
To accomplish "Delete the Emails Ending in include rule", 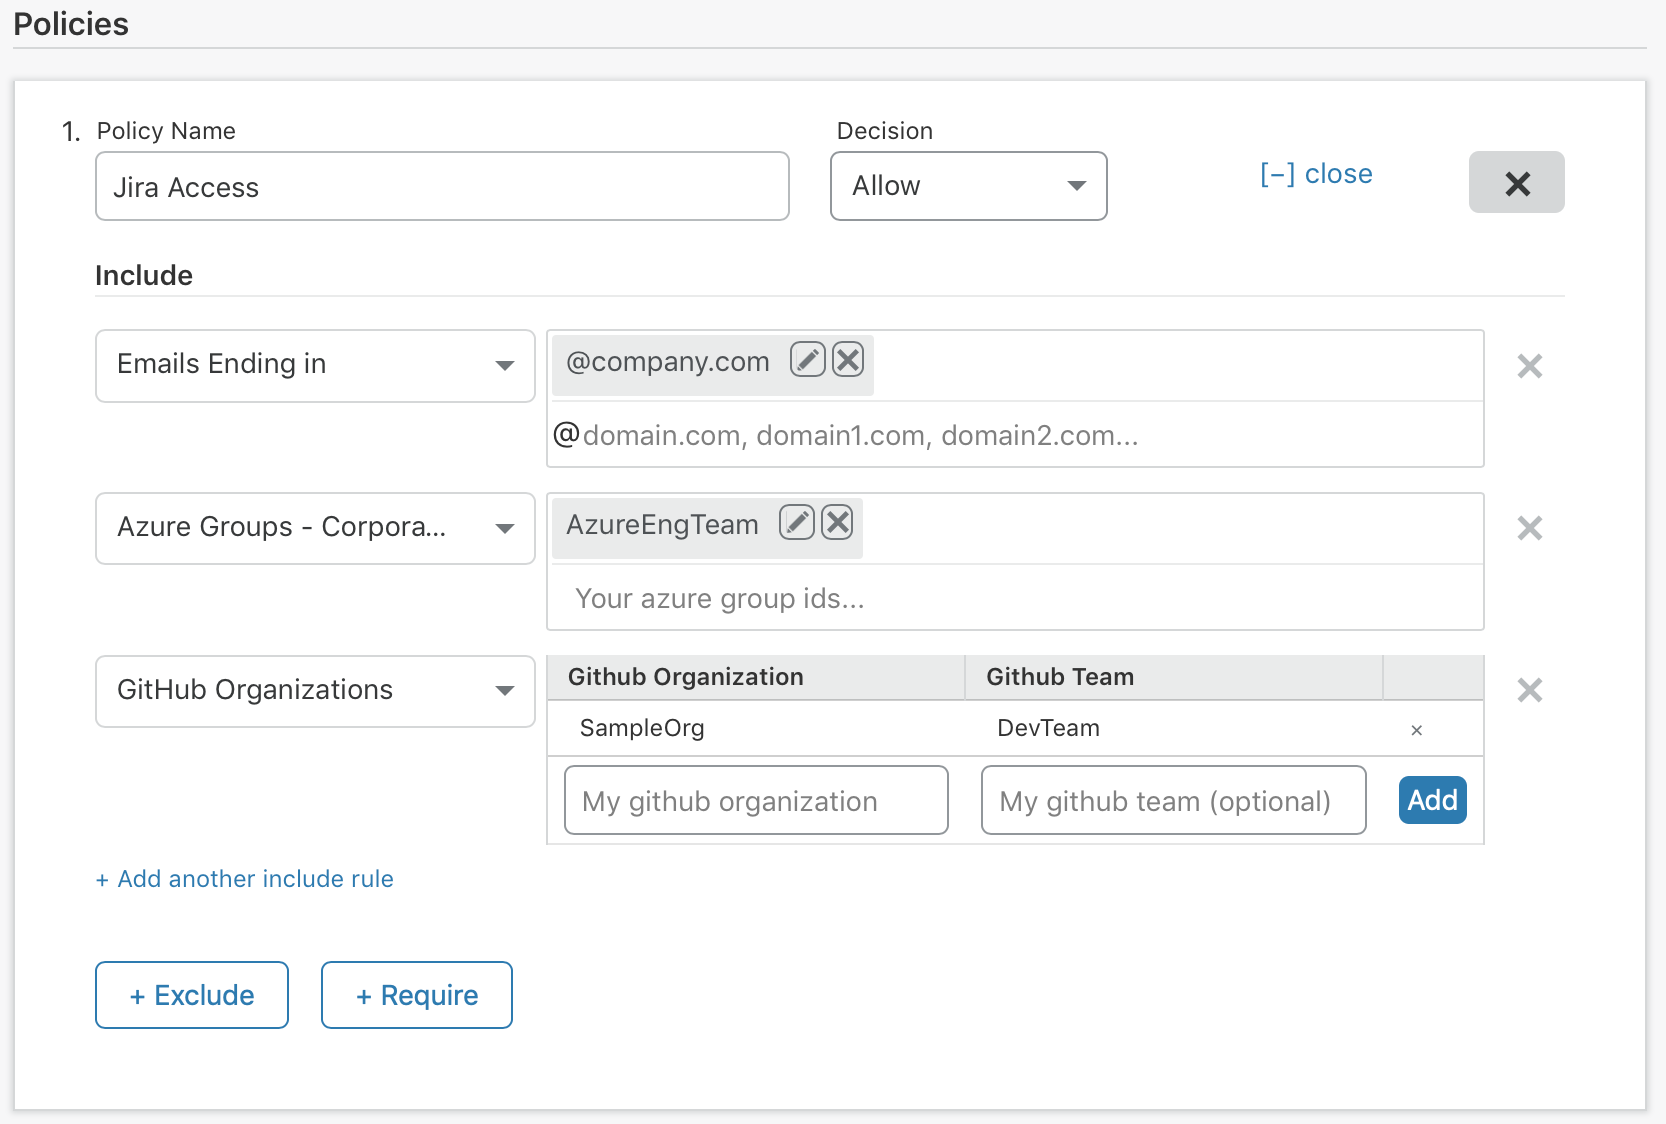I will [1529, 366].
